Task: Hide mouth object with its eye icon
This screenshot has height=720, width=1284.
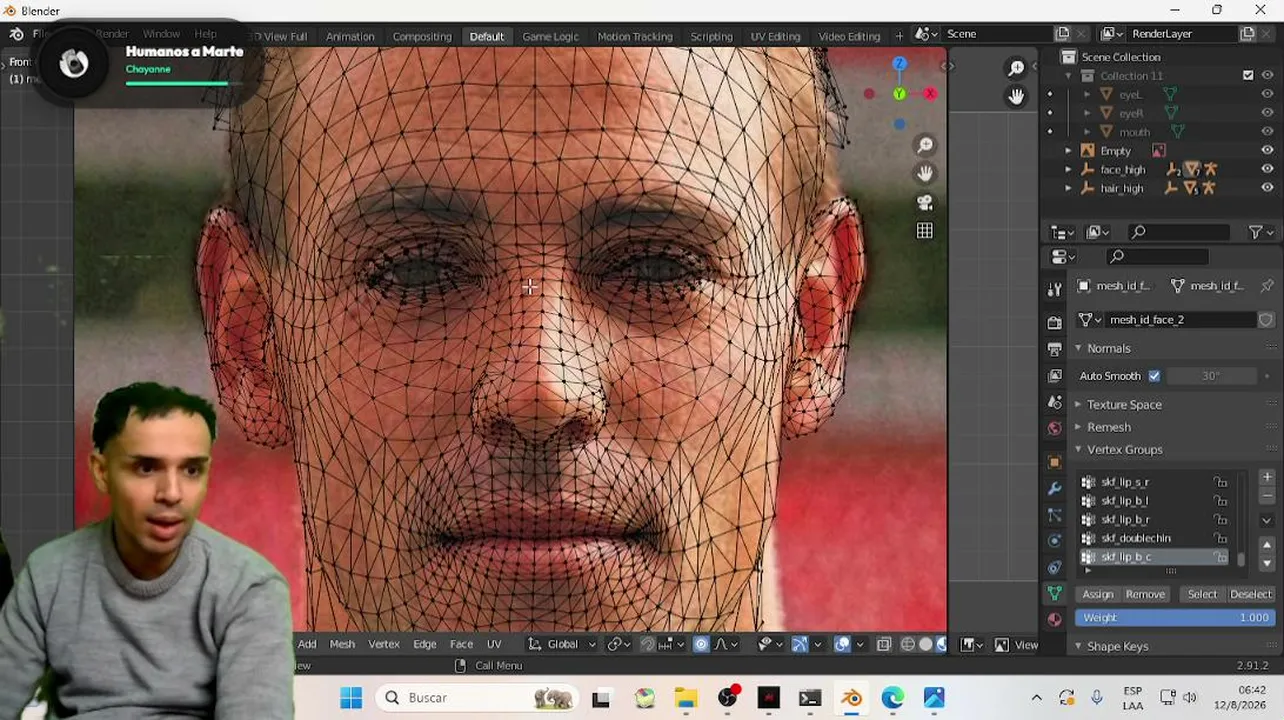Action: click(x=1267, y=132)
